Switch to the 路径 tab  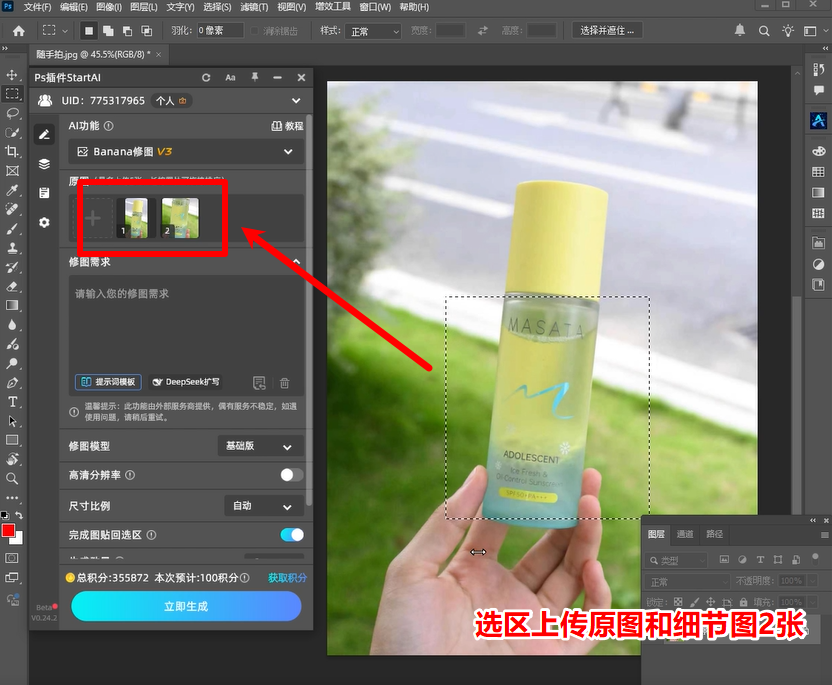pyautogui.click(x=715, y=534)
